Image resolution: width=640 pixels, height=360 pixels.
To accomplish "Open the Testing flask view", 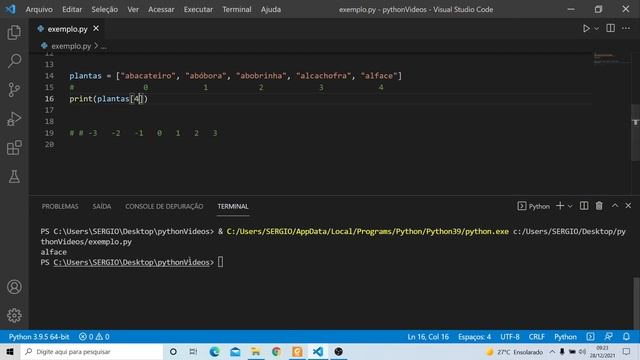I will coord(14,177).
